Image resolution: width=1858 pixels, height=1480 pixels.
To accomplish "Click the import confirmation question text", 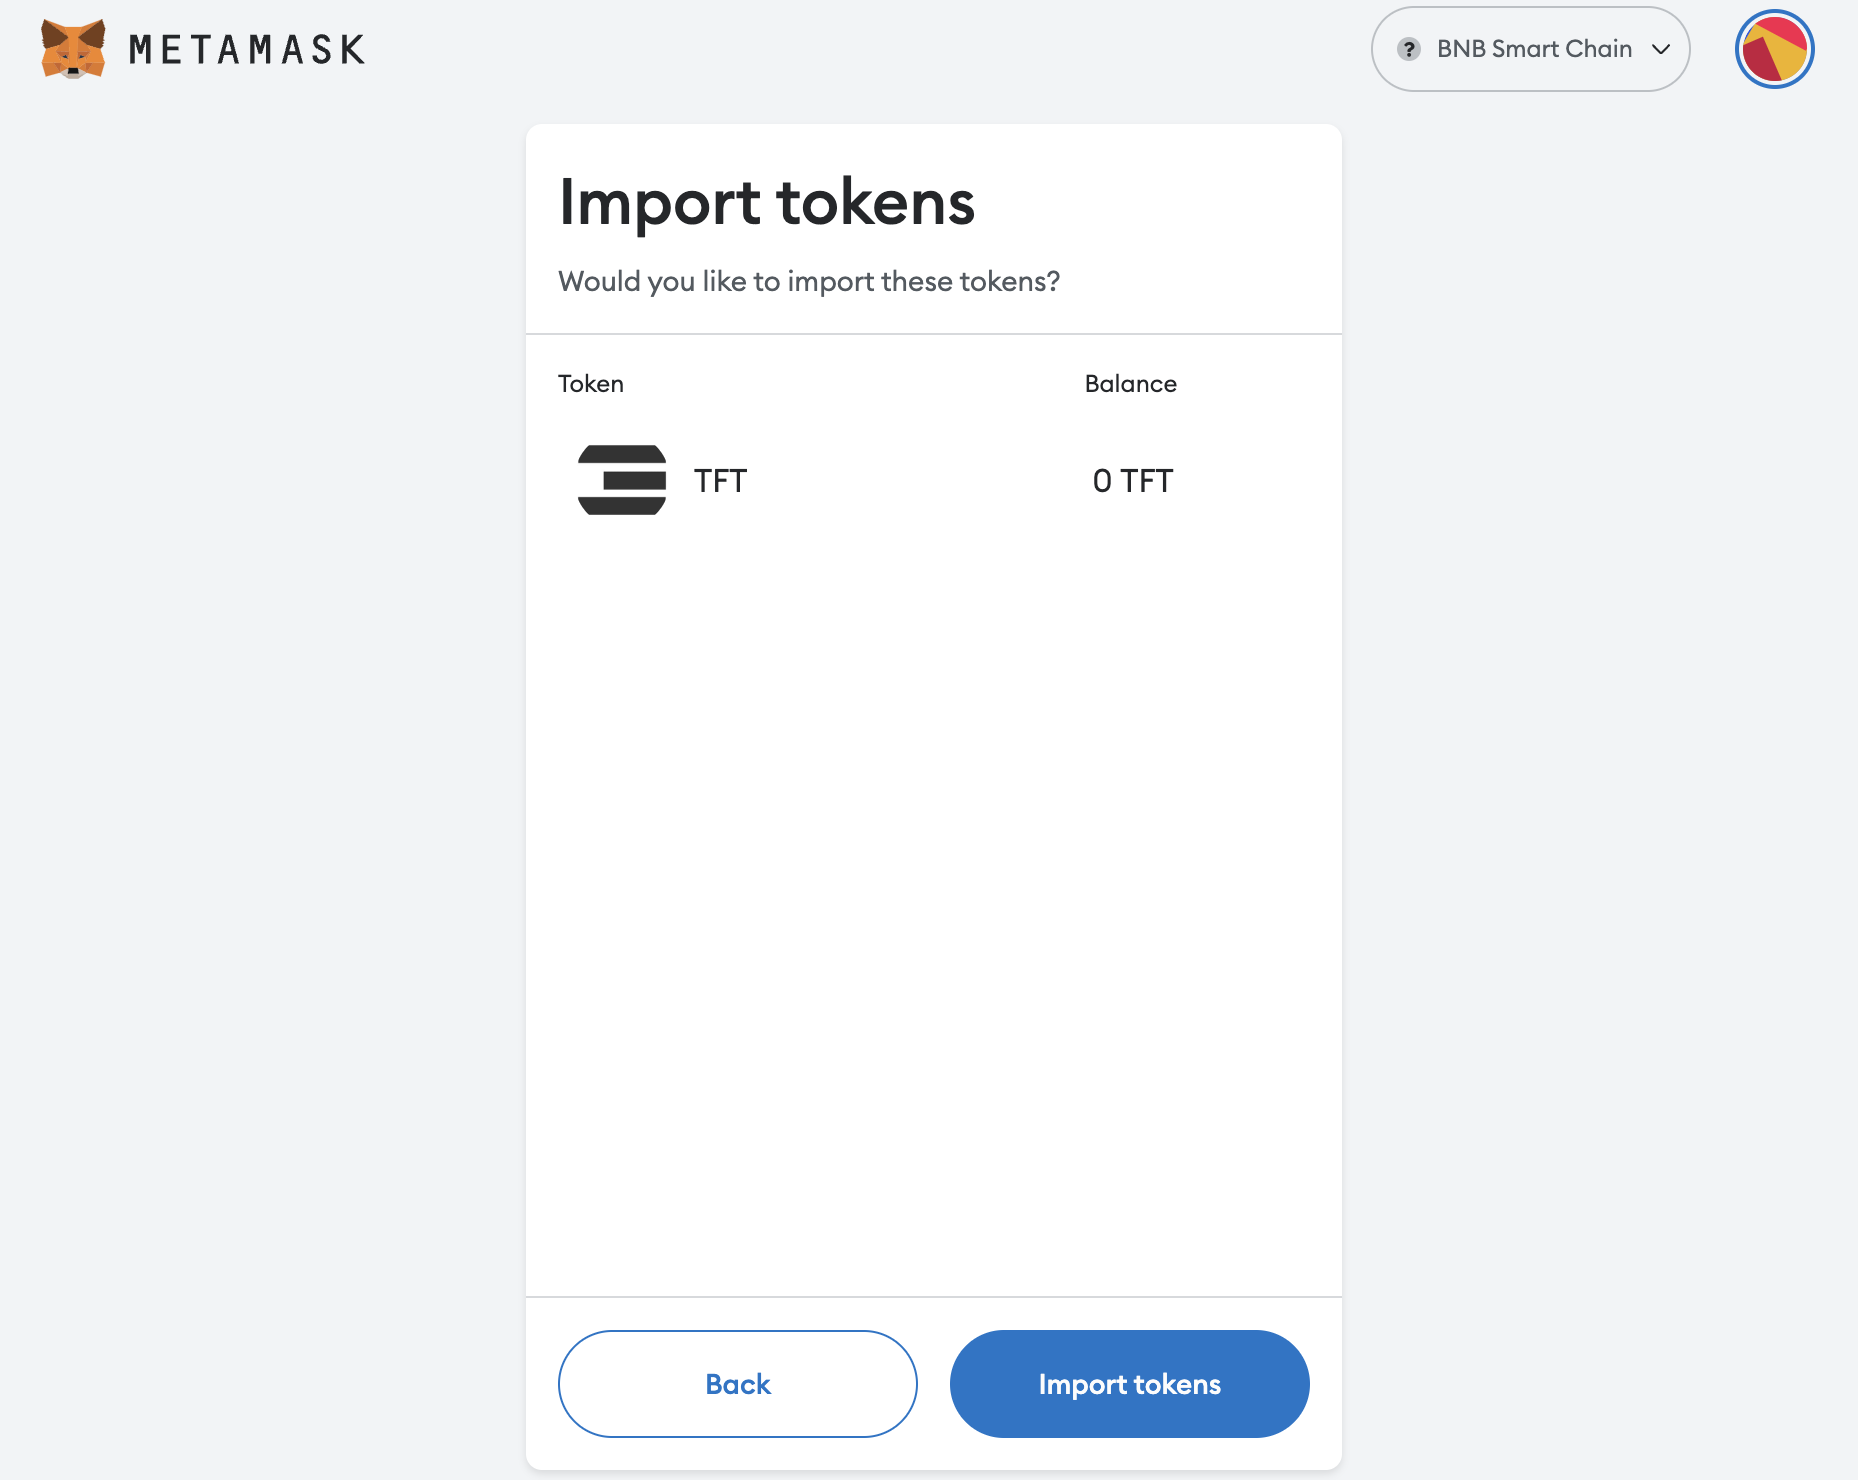I will (808, 282).
